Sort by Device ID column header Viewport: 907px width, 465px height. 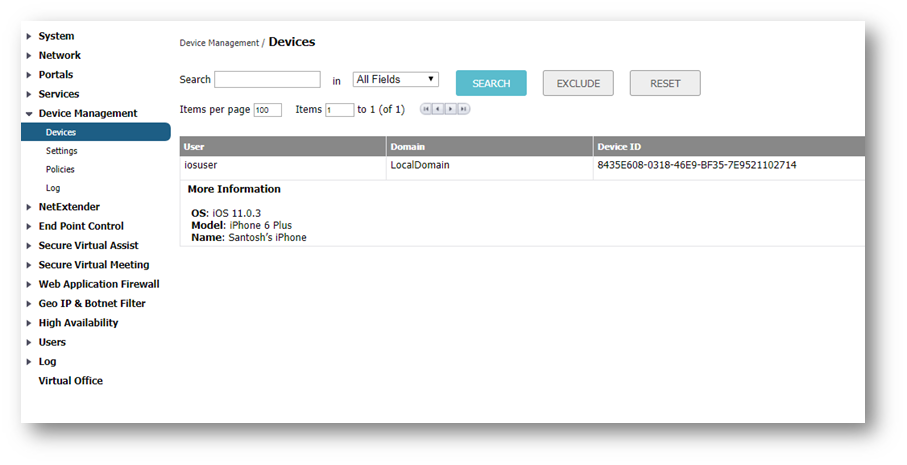point(619,147)
